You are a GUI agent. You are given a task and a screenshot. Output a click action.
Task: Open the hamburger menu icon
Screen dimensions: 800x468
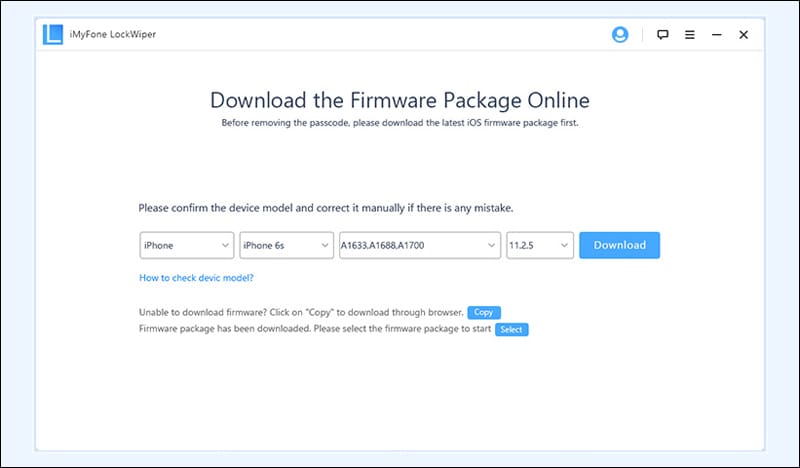point(690,35)
